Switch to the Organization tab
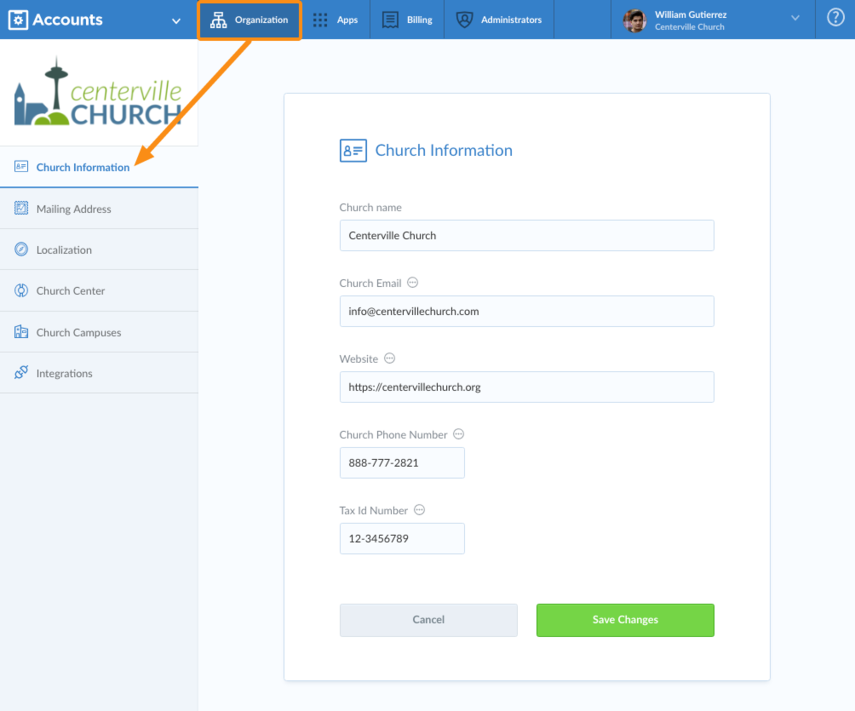The image size is (855, 711). (248, 19)
